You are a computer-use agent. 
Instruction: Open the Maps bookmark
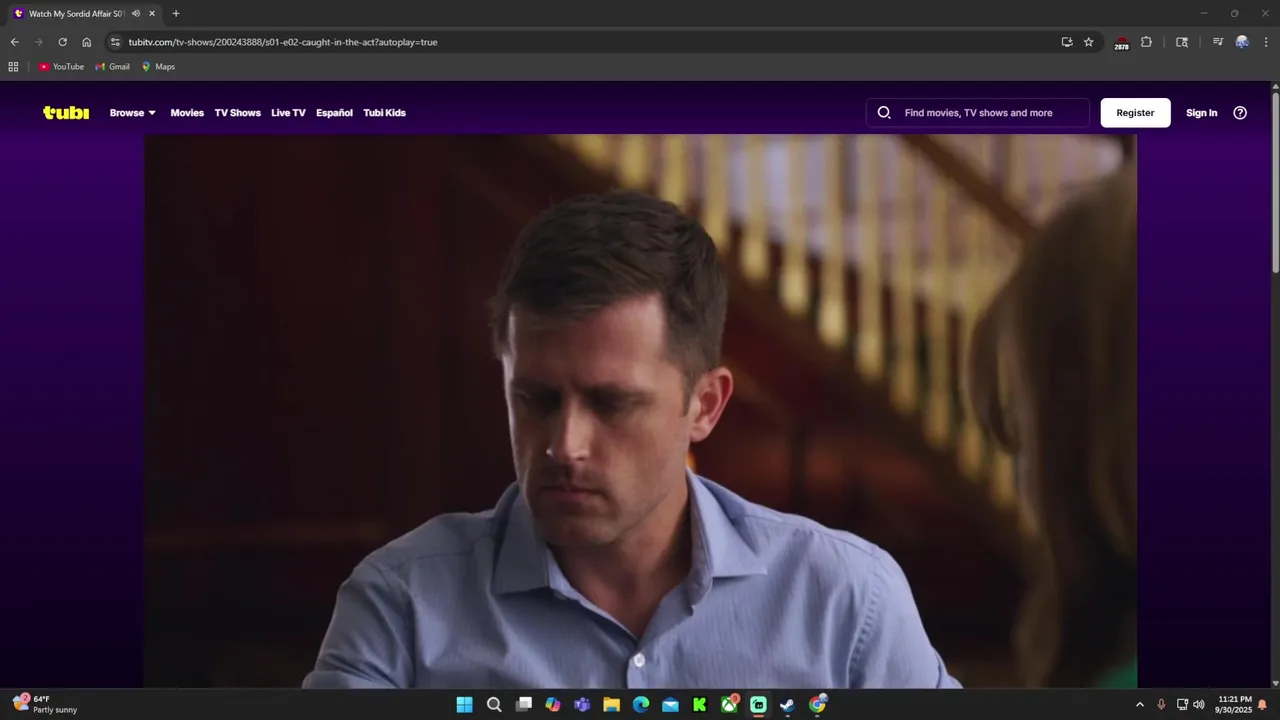158,67
